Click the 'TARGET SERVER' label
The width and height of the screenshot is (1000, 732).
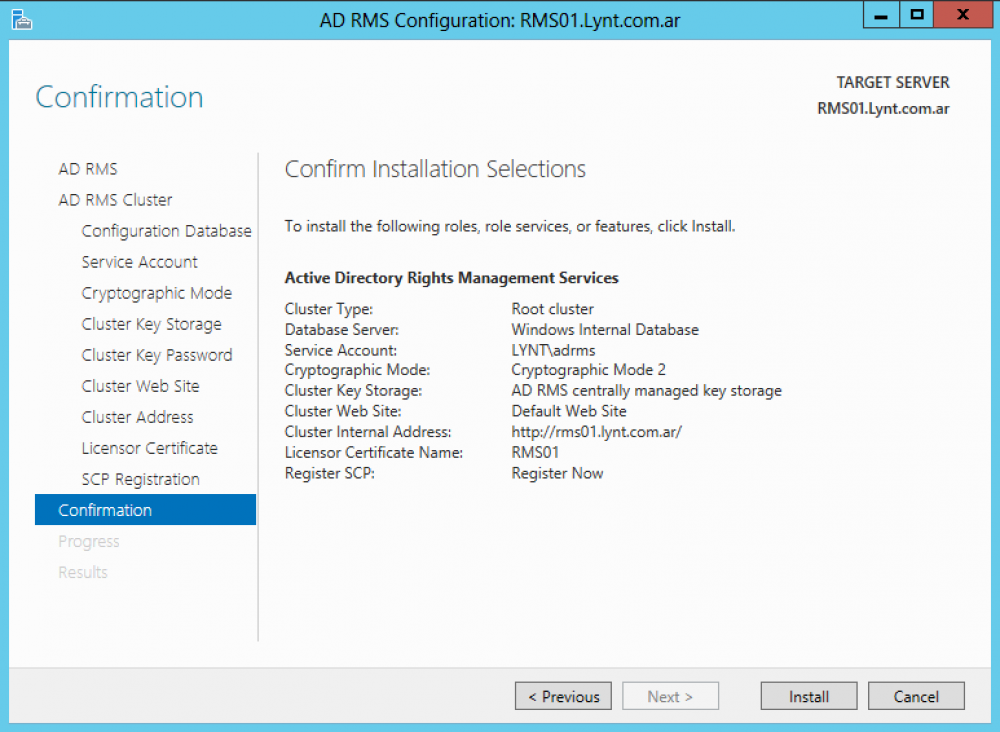(x=893, y=83)
